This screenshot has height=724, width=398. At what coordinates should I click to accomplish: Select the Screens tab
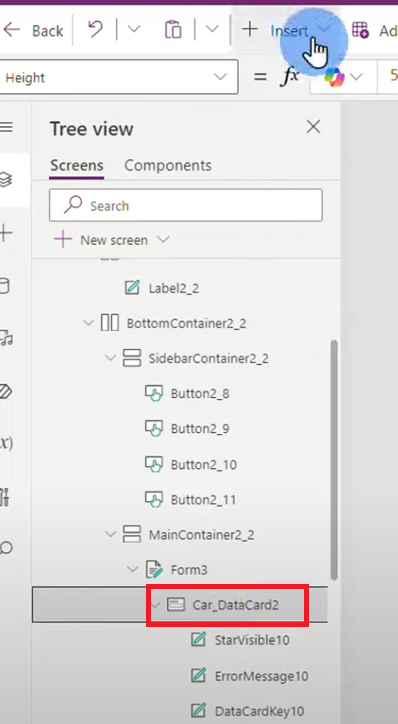click(77, 165)
